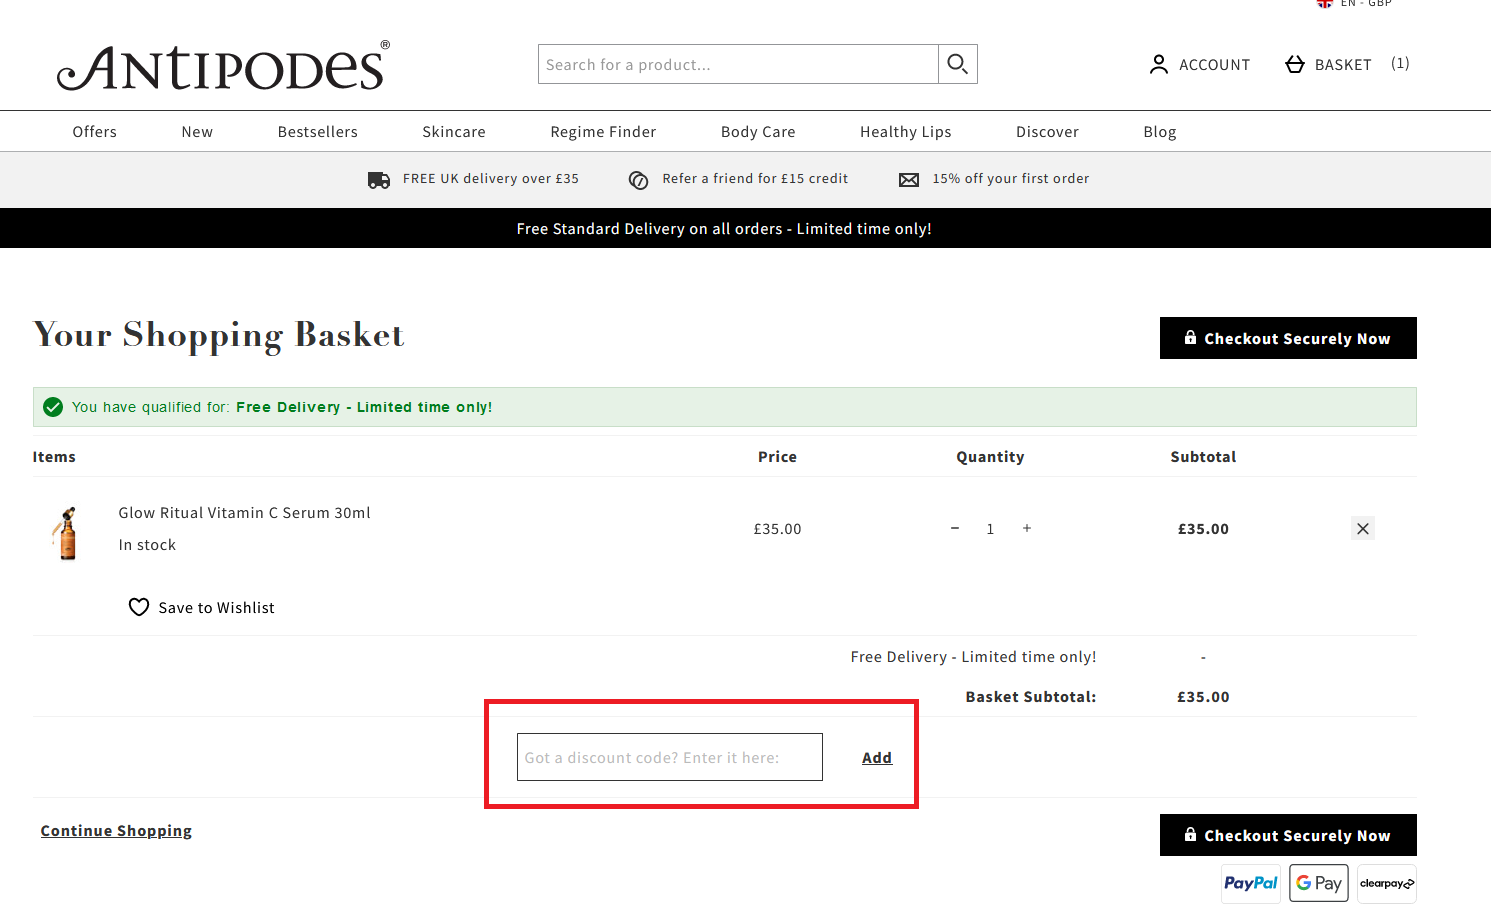Pay with the G Pay button

(1319, 884)
